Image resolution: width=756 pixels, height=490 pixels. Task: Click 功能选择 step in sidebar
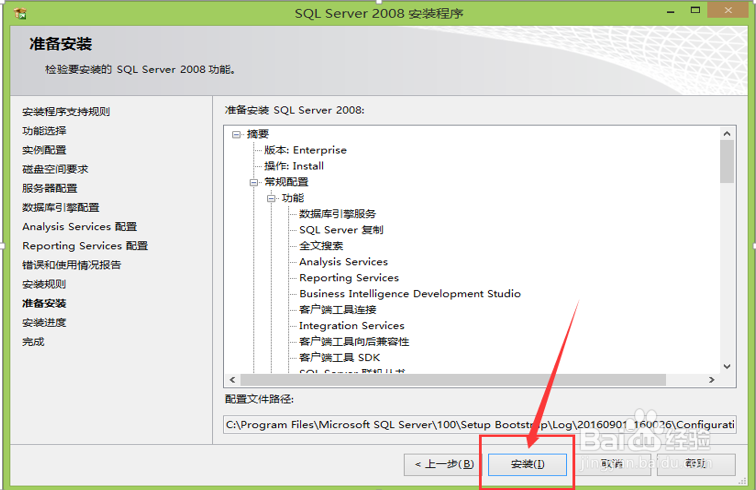(44, 131)
